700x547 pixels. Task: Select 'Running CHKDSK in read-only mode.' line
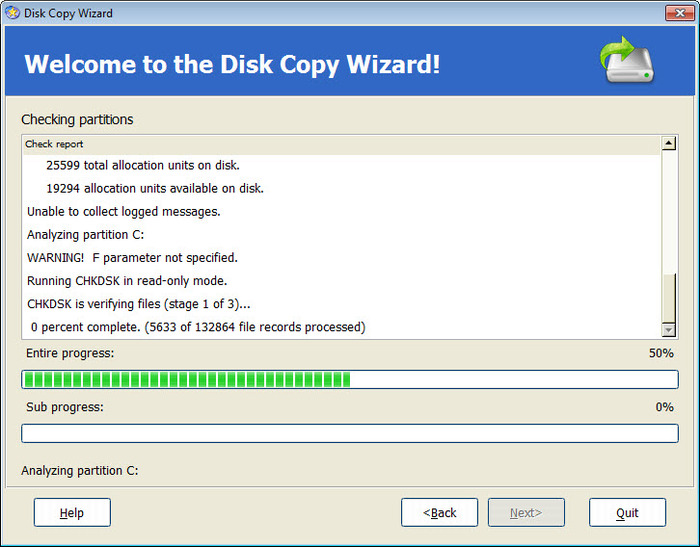click(127, 281)
